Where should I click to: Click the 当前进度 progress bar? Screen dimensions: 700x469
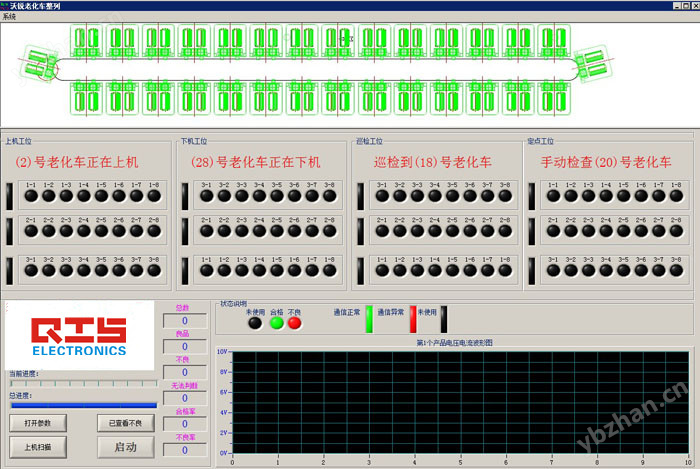(x=82, y=382)
